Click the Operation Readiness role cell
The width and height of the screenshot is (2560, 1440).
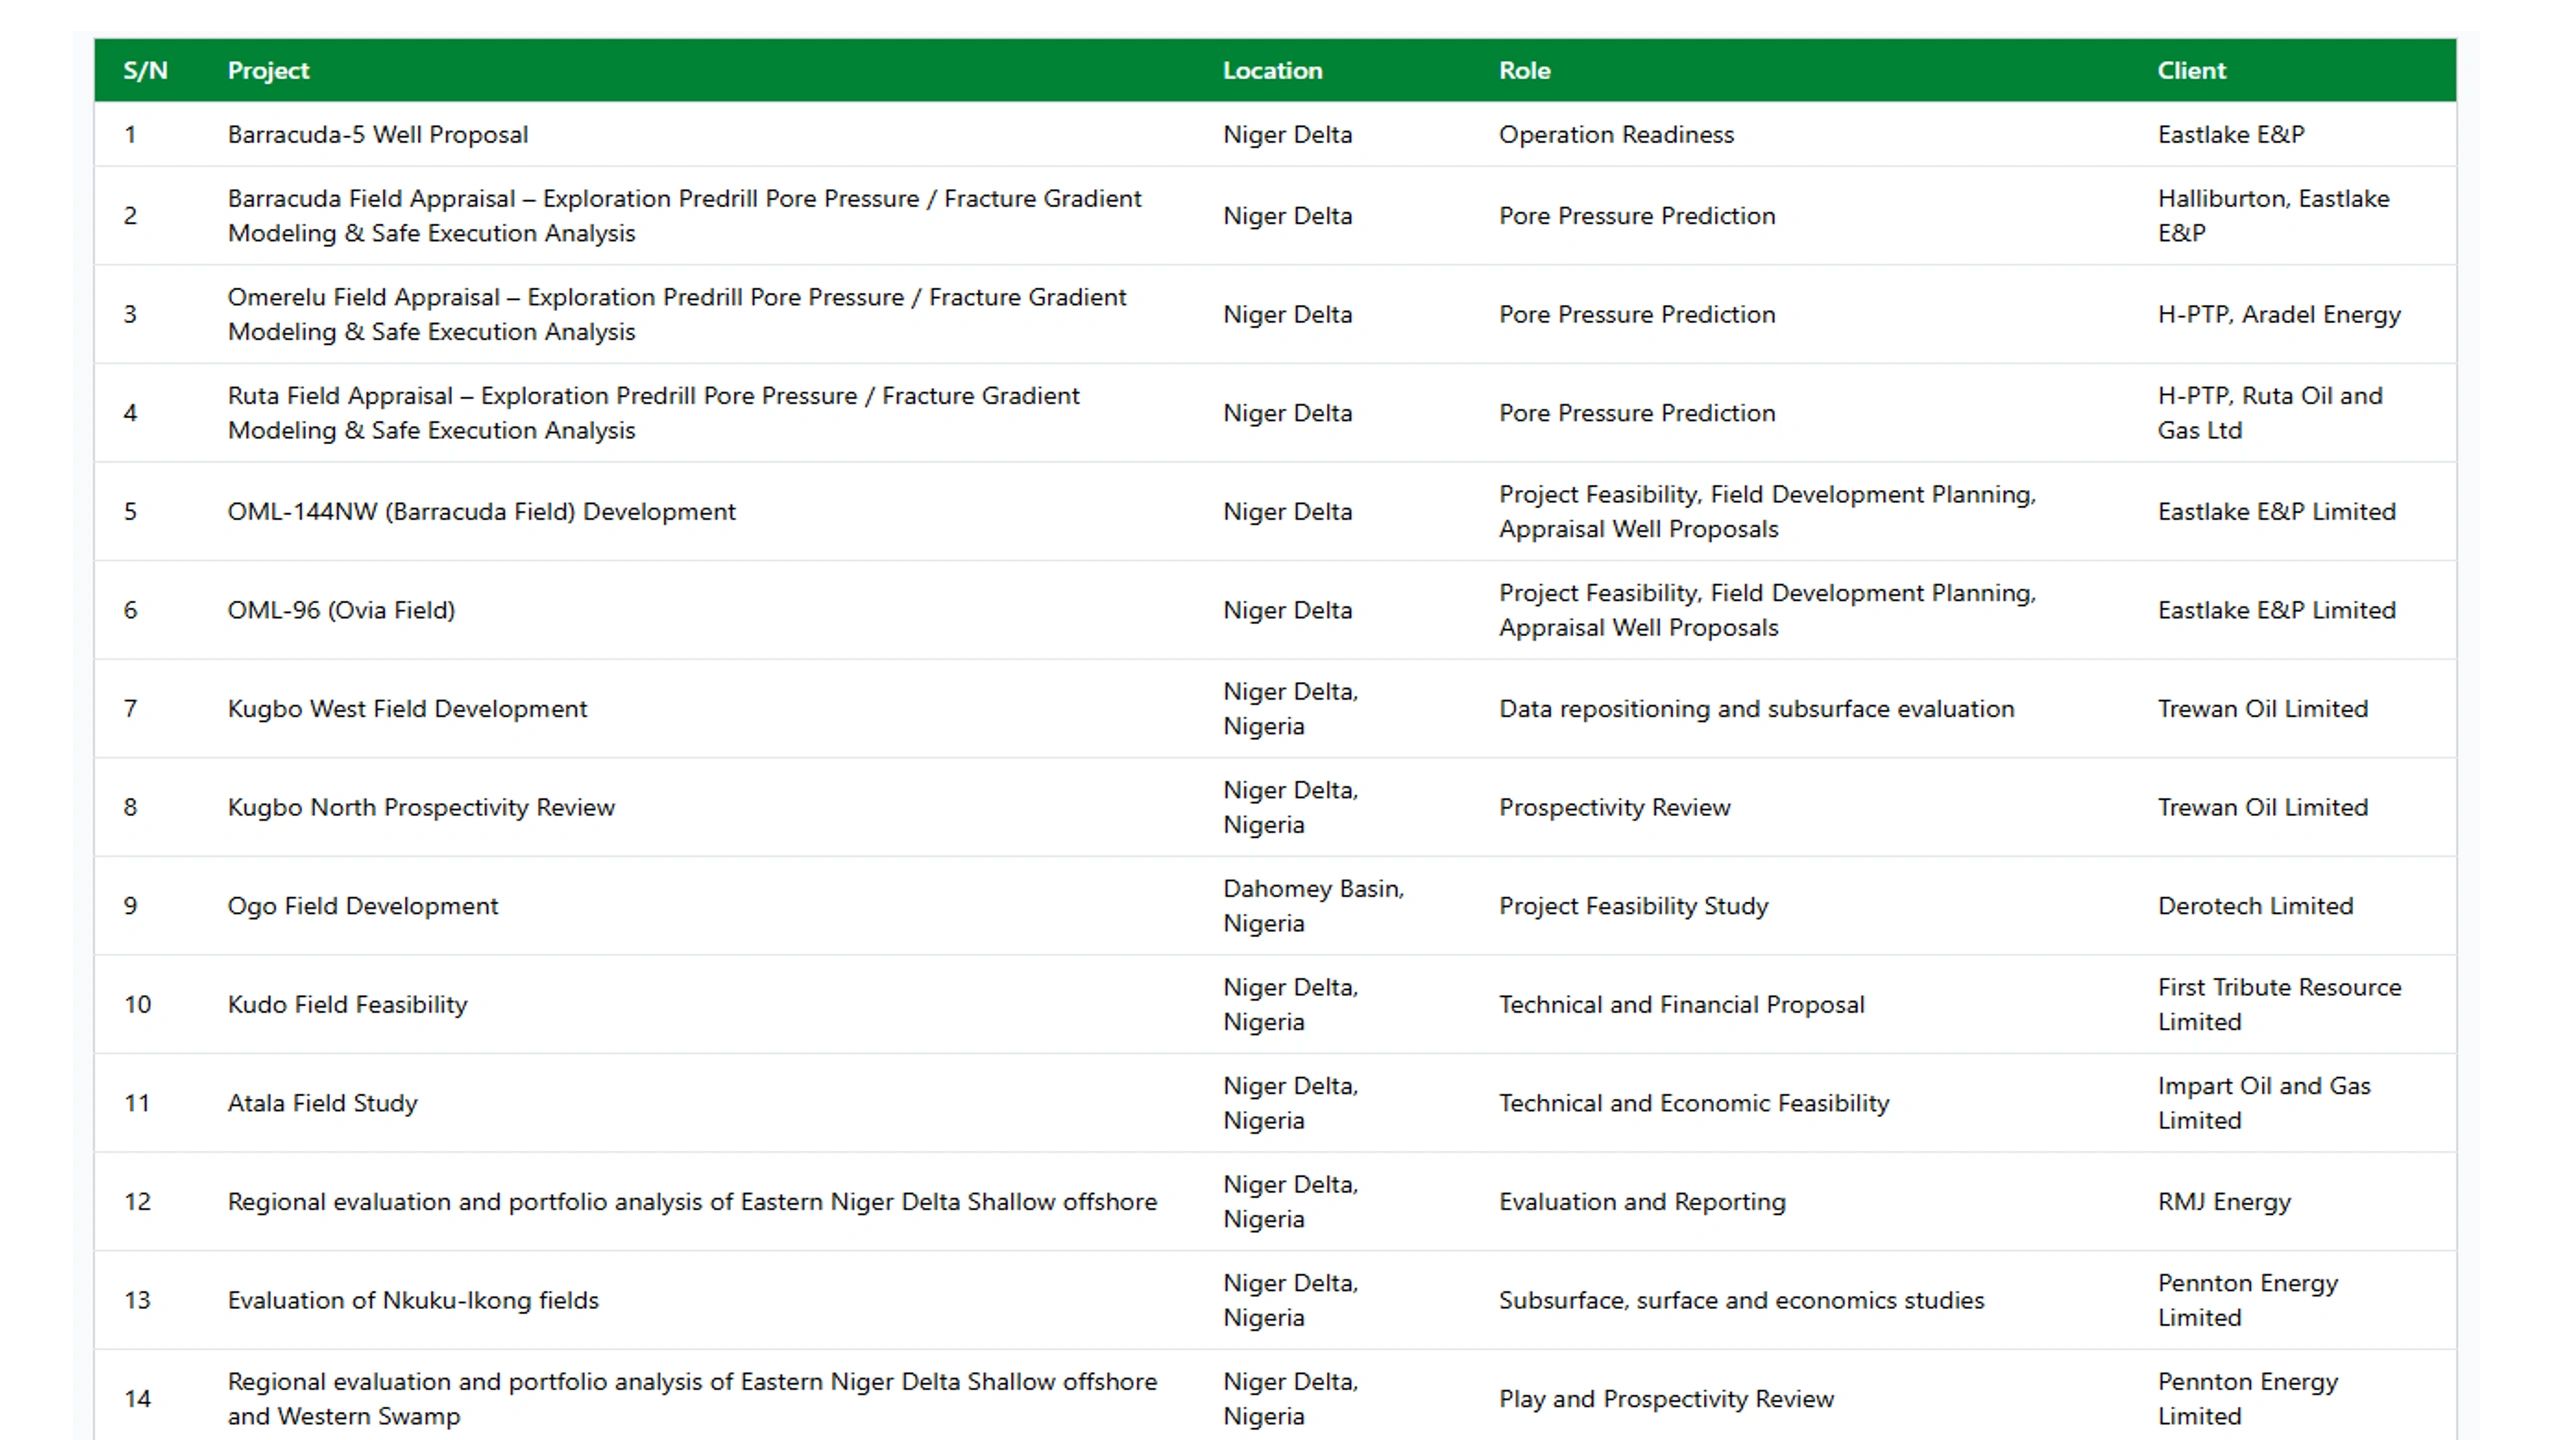tap(1616, 134)
